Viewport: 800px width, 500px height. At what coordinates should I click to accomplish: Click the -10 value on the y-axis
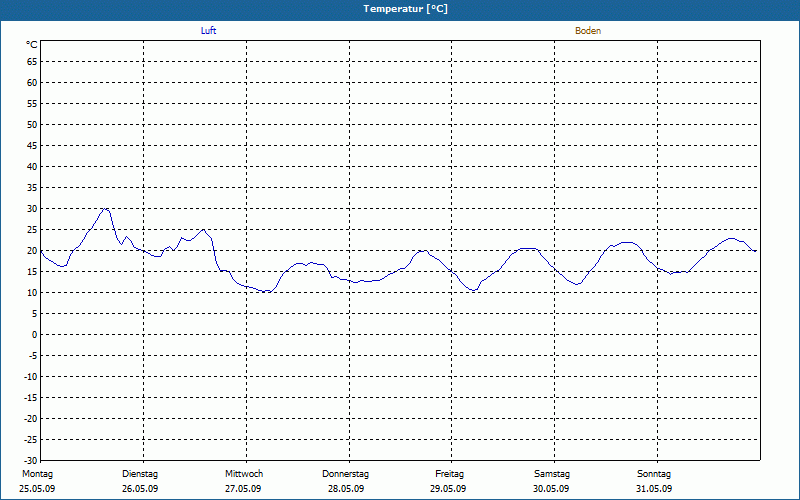click(31, 377)
